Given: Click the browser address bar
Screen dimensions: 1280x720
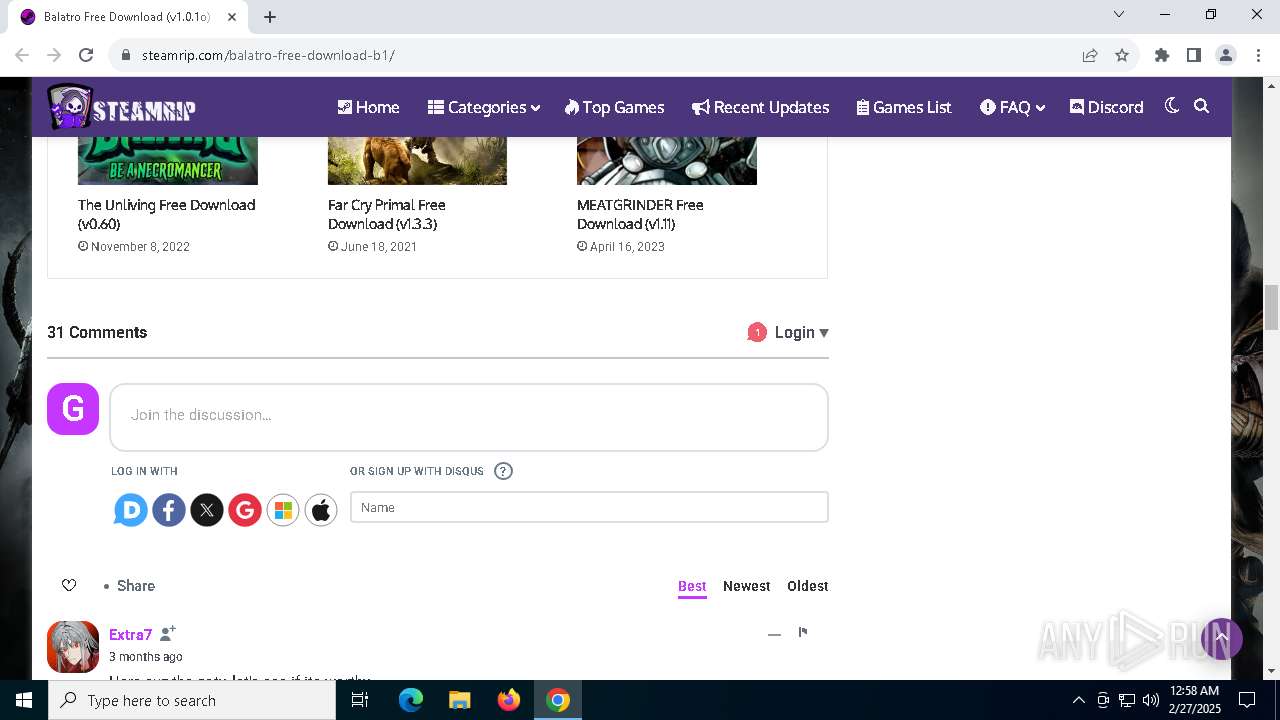Looking at the screenshot, I should pos(600,55).
